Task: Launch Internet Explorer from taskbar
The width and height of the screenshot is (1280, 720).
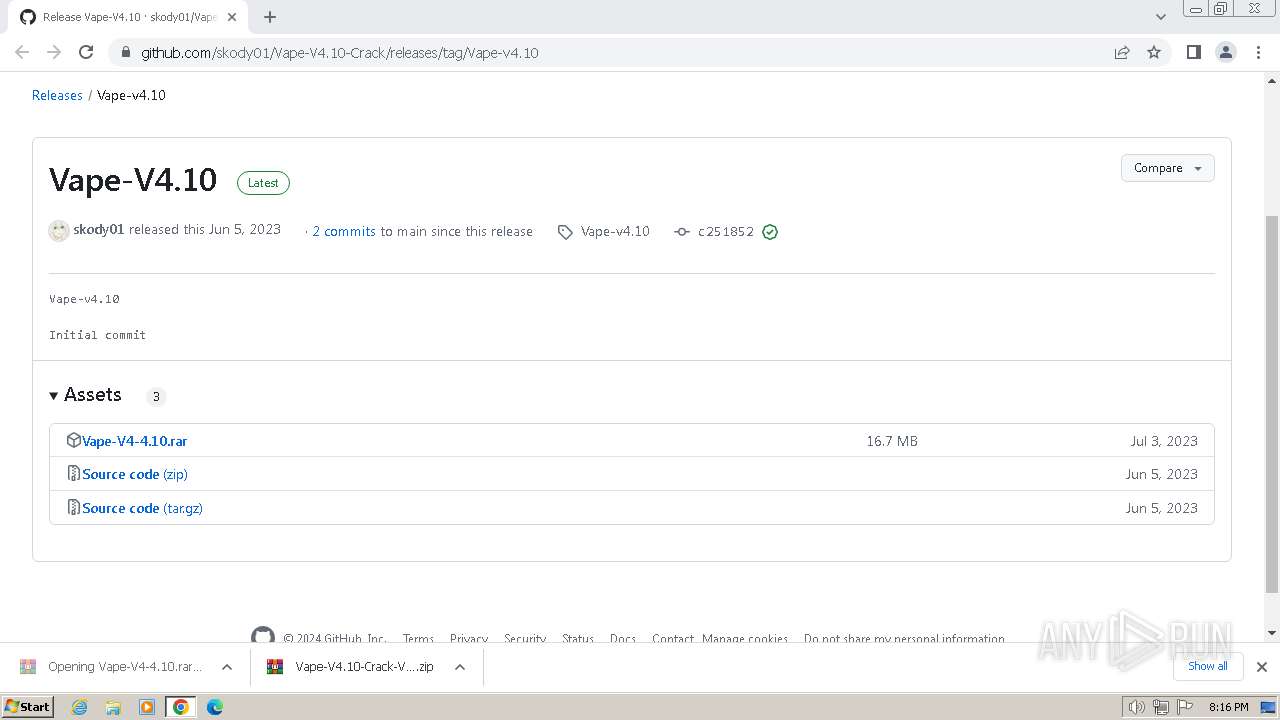Action: [x=80, y=707]
